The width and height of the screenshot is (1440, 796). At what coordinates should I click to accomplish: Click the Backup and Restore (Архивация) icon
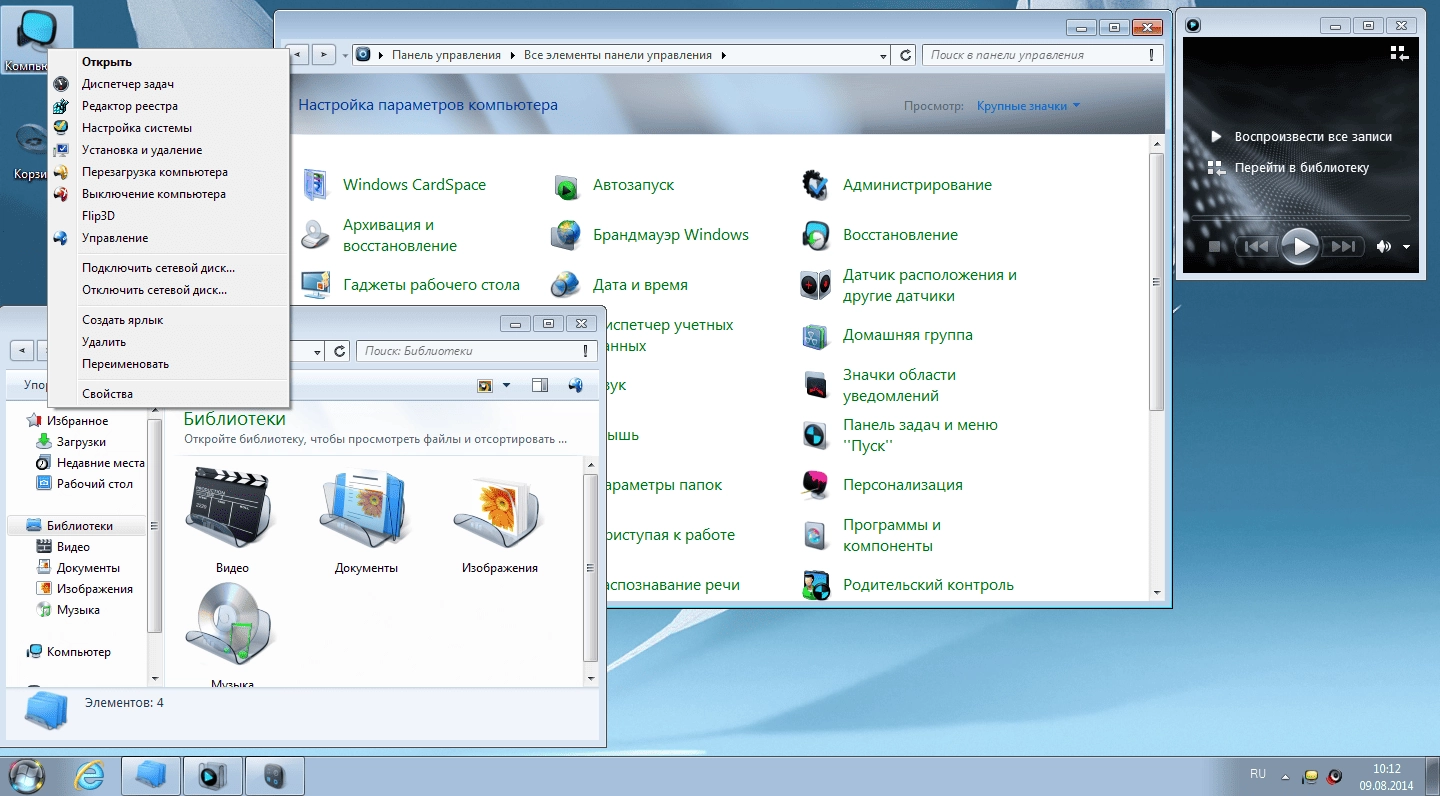coord(316,235)
